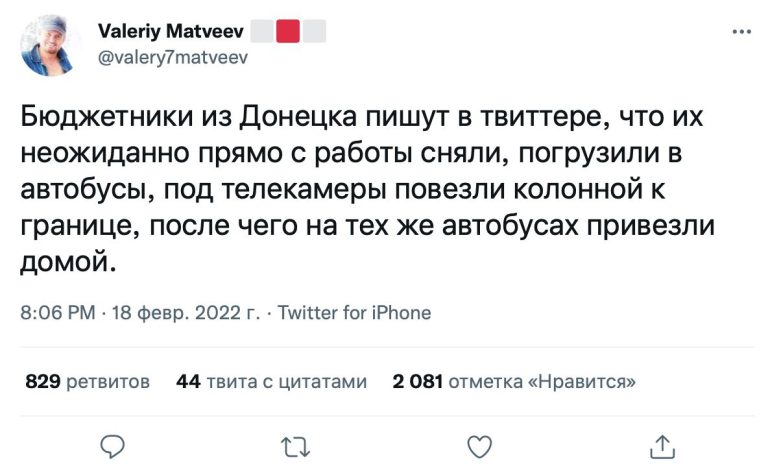The width and height of the screenshot is (768, 475).
Task: Click the date 18 февр. 2022 г.
Action: 186,312
